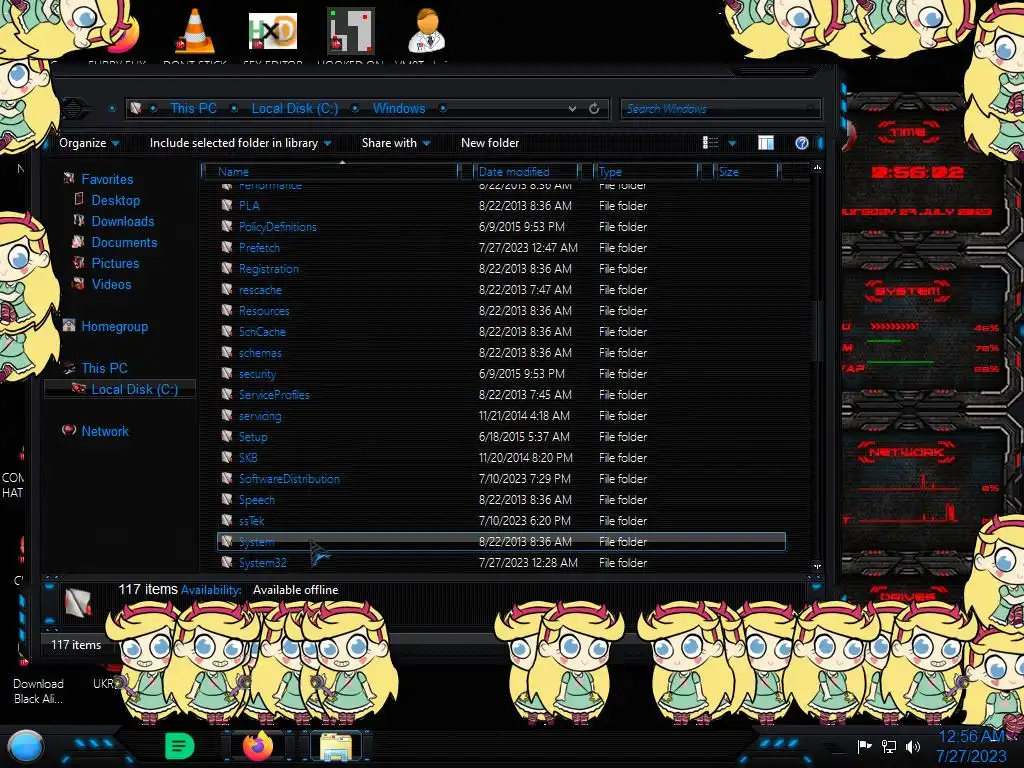This screenshot has width=1024, height=768.
Task: Select the PolicyDefinitions folder
Action: coord(277,227)
